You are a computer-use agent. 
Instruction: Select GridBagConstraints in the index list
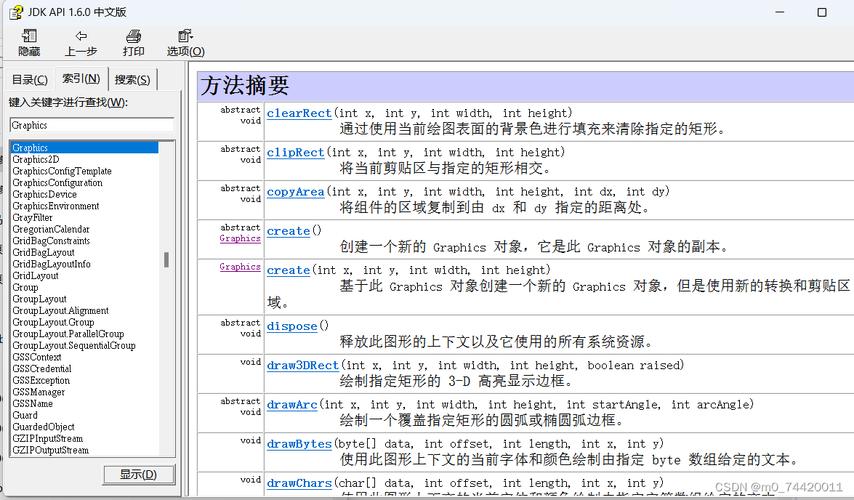point(51,241)
